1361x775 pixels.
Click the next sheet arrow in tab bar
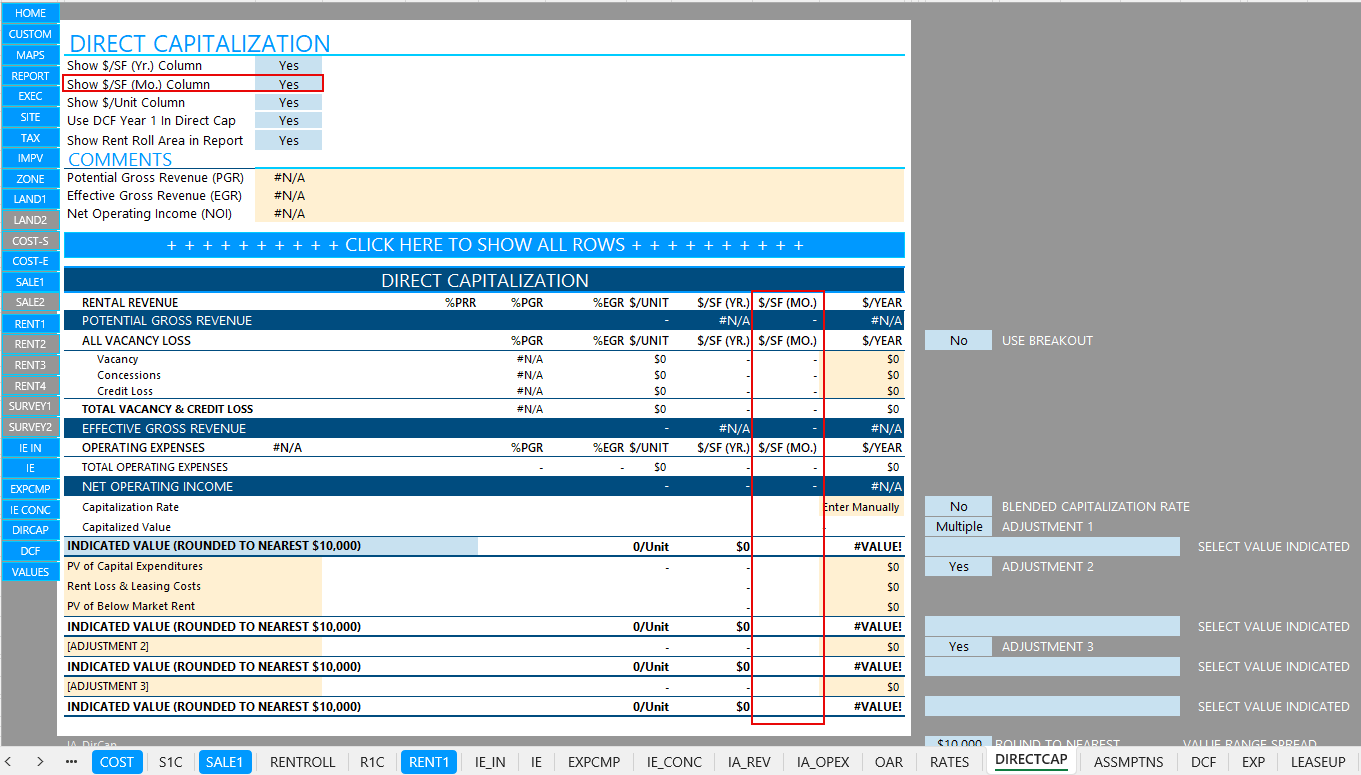40,761
